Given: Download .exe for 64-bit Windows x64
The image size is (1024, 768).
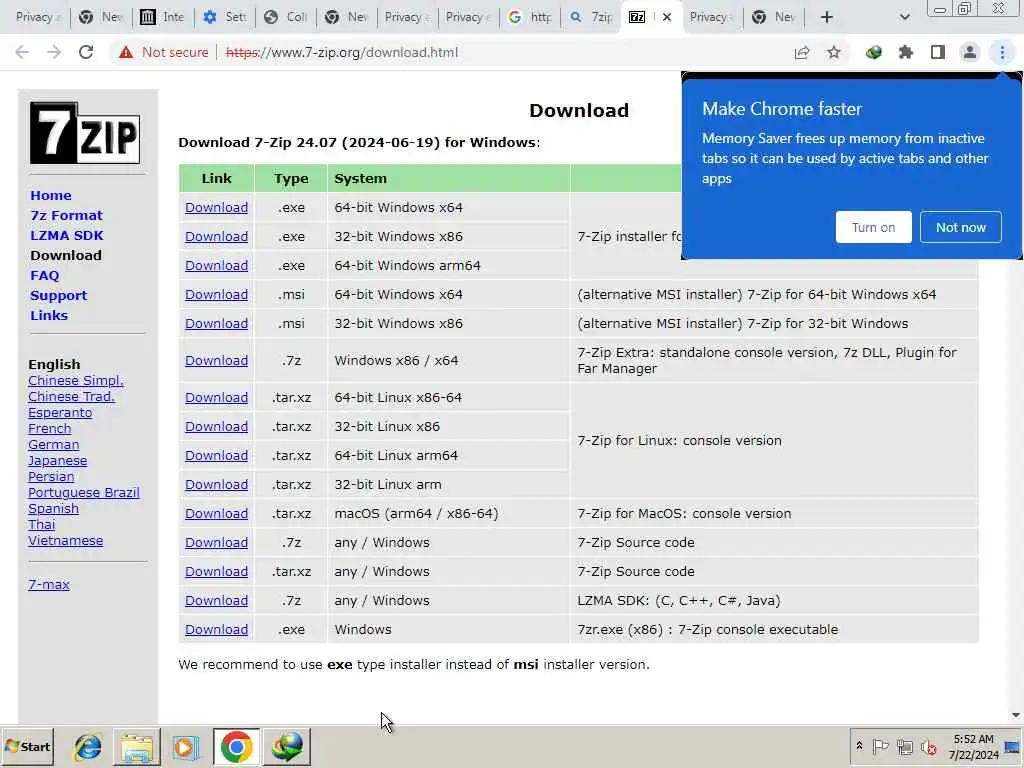Looking at the screenshot, I should 216,208.
